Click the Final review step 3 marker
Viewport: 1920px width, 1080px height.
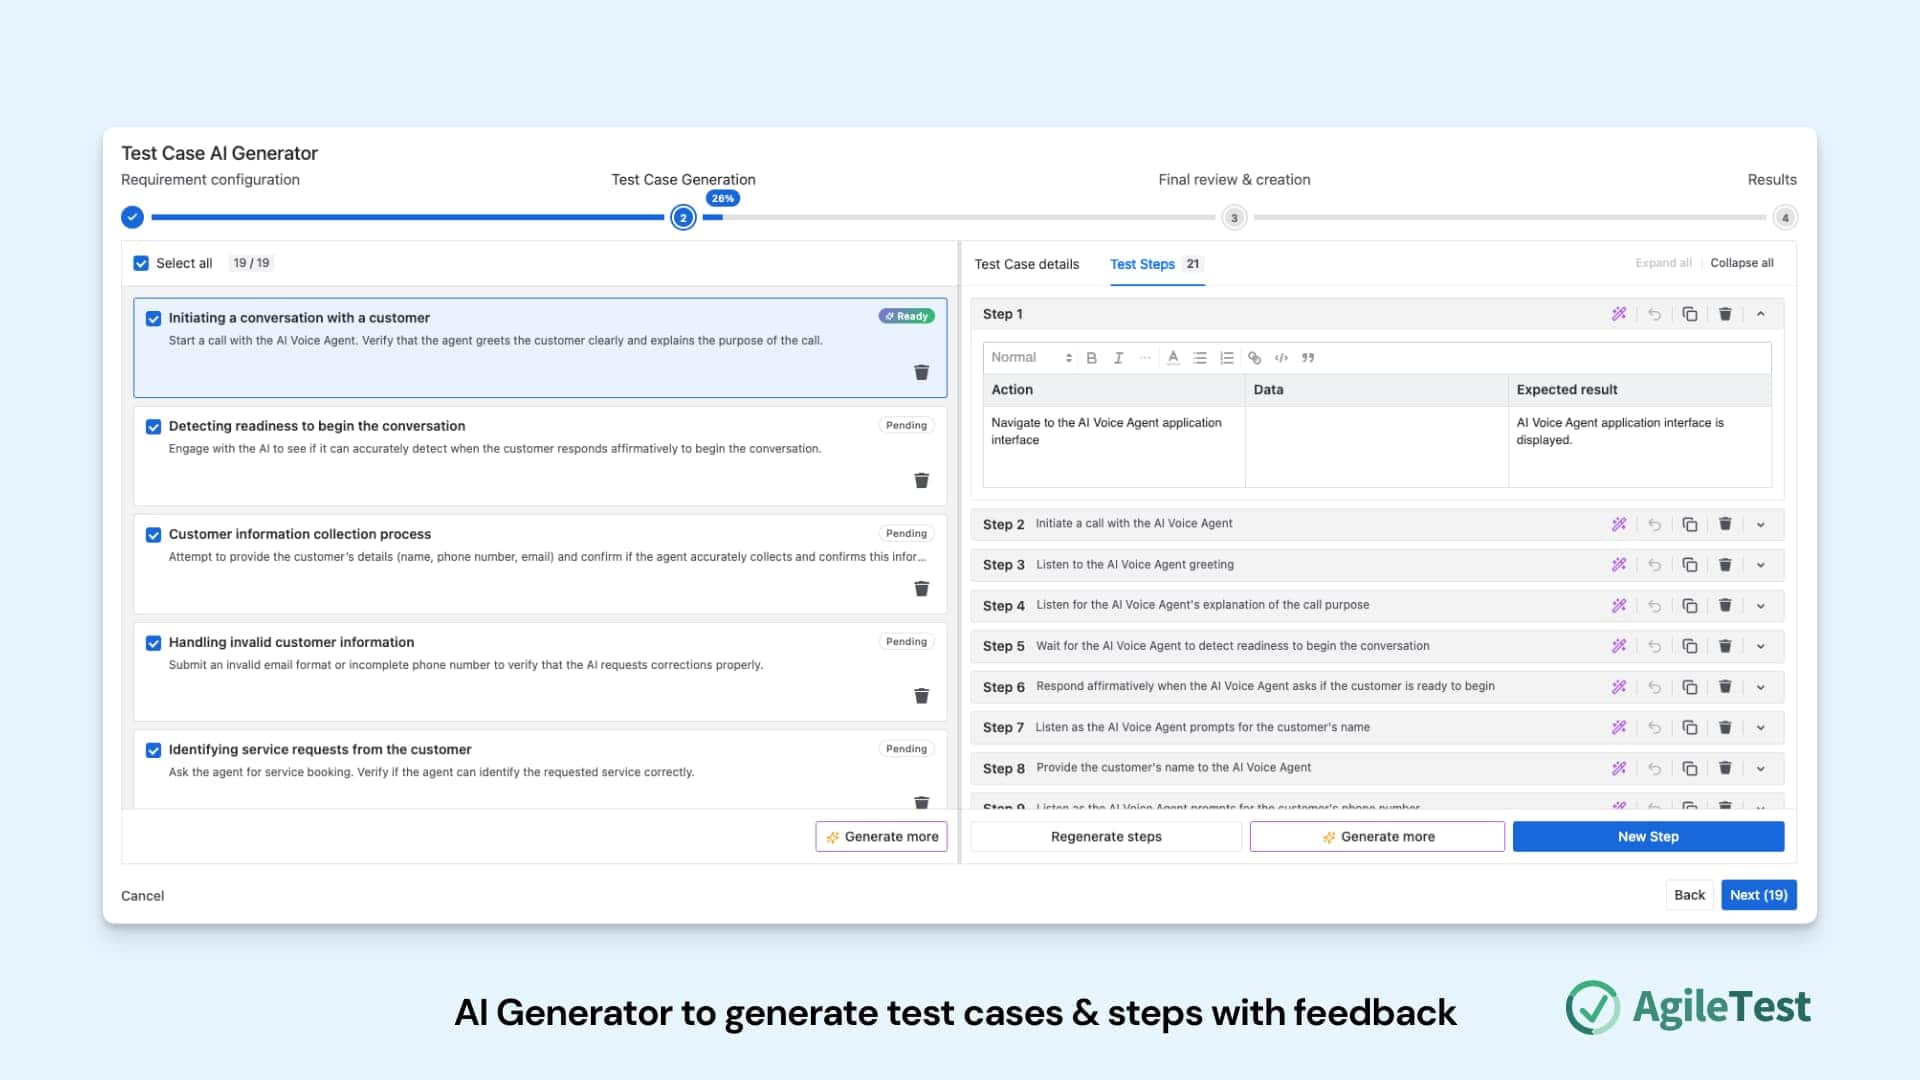tap(1234, 217)
